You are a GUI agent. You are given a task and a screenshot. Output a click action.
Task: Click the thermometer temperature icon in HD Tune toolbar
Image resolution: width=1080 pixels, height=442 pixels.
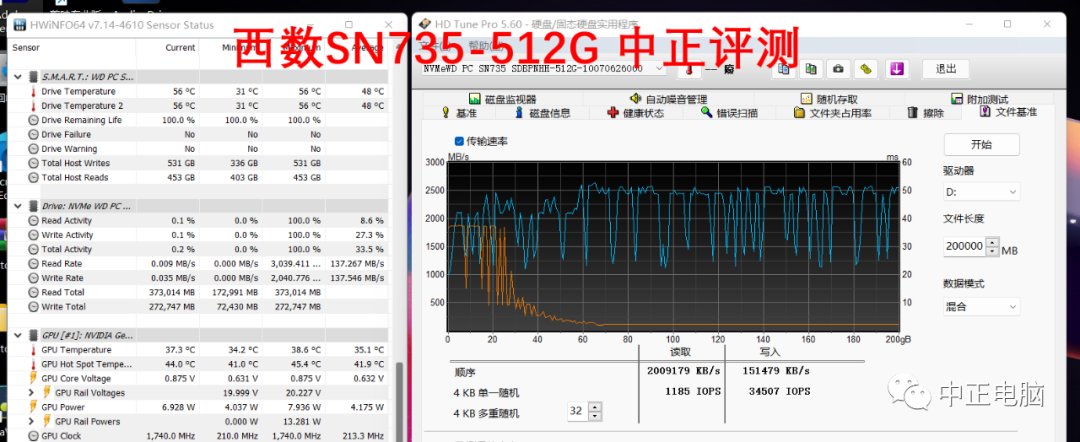[688, 69]
